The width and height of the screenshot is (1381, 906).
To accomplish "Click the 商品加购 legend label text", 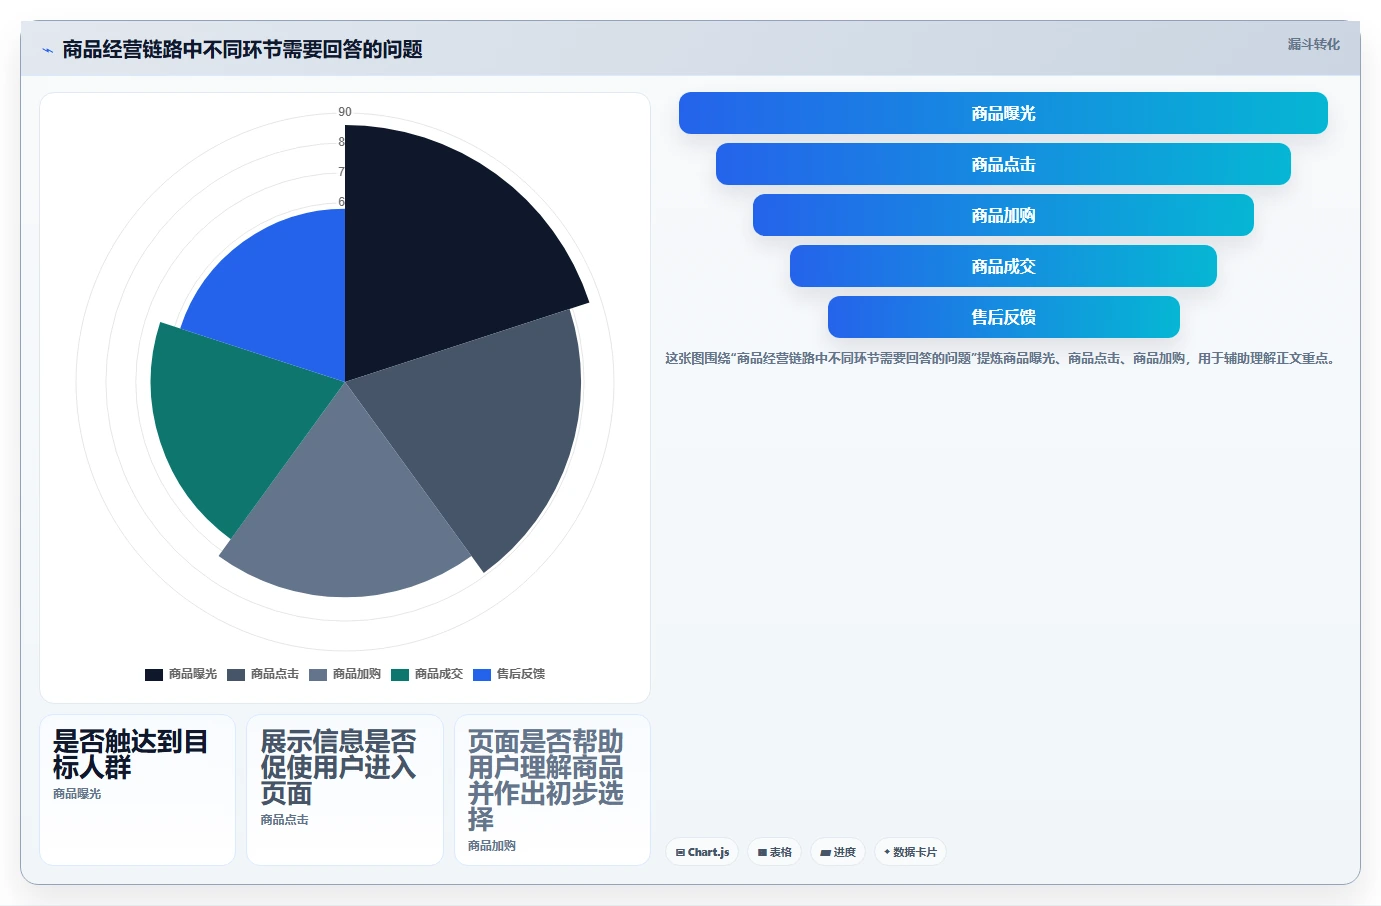I will tap(357, 675).
